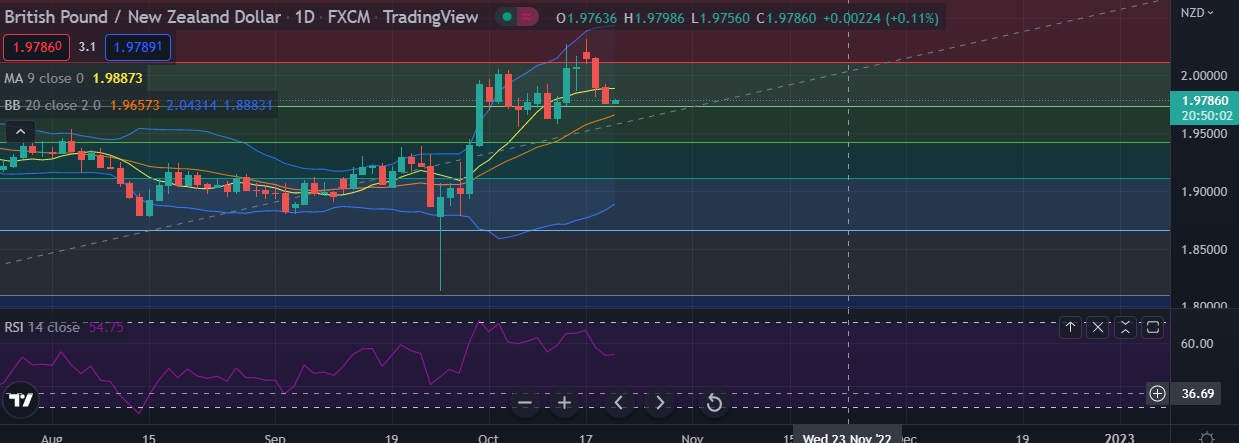Screen dimensions: 1239x443
Task: Click the TradingView logo in the corner
Action: [x=21, y=400]
